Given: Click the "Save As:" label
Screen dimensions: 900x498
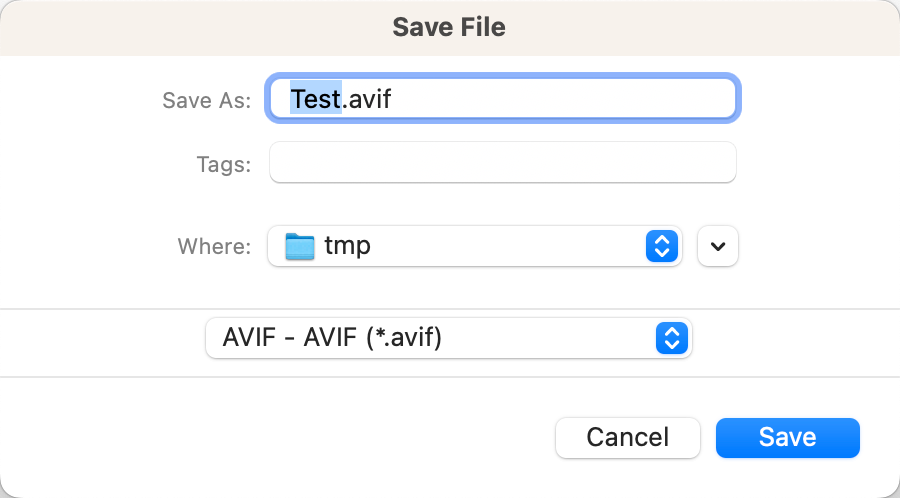Looking at the screenshot, I should [x=206, y=100].
